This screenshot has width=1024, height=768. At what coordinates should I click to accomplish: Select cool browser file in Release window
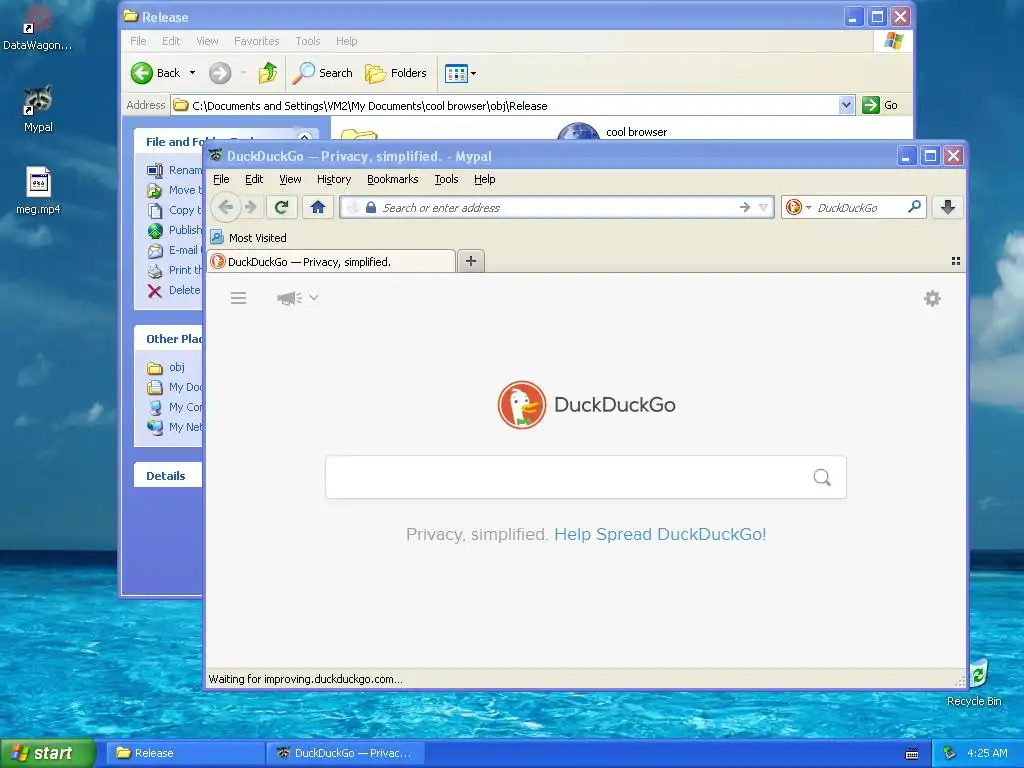[614, 132]
